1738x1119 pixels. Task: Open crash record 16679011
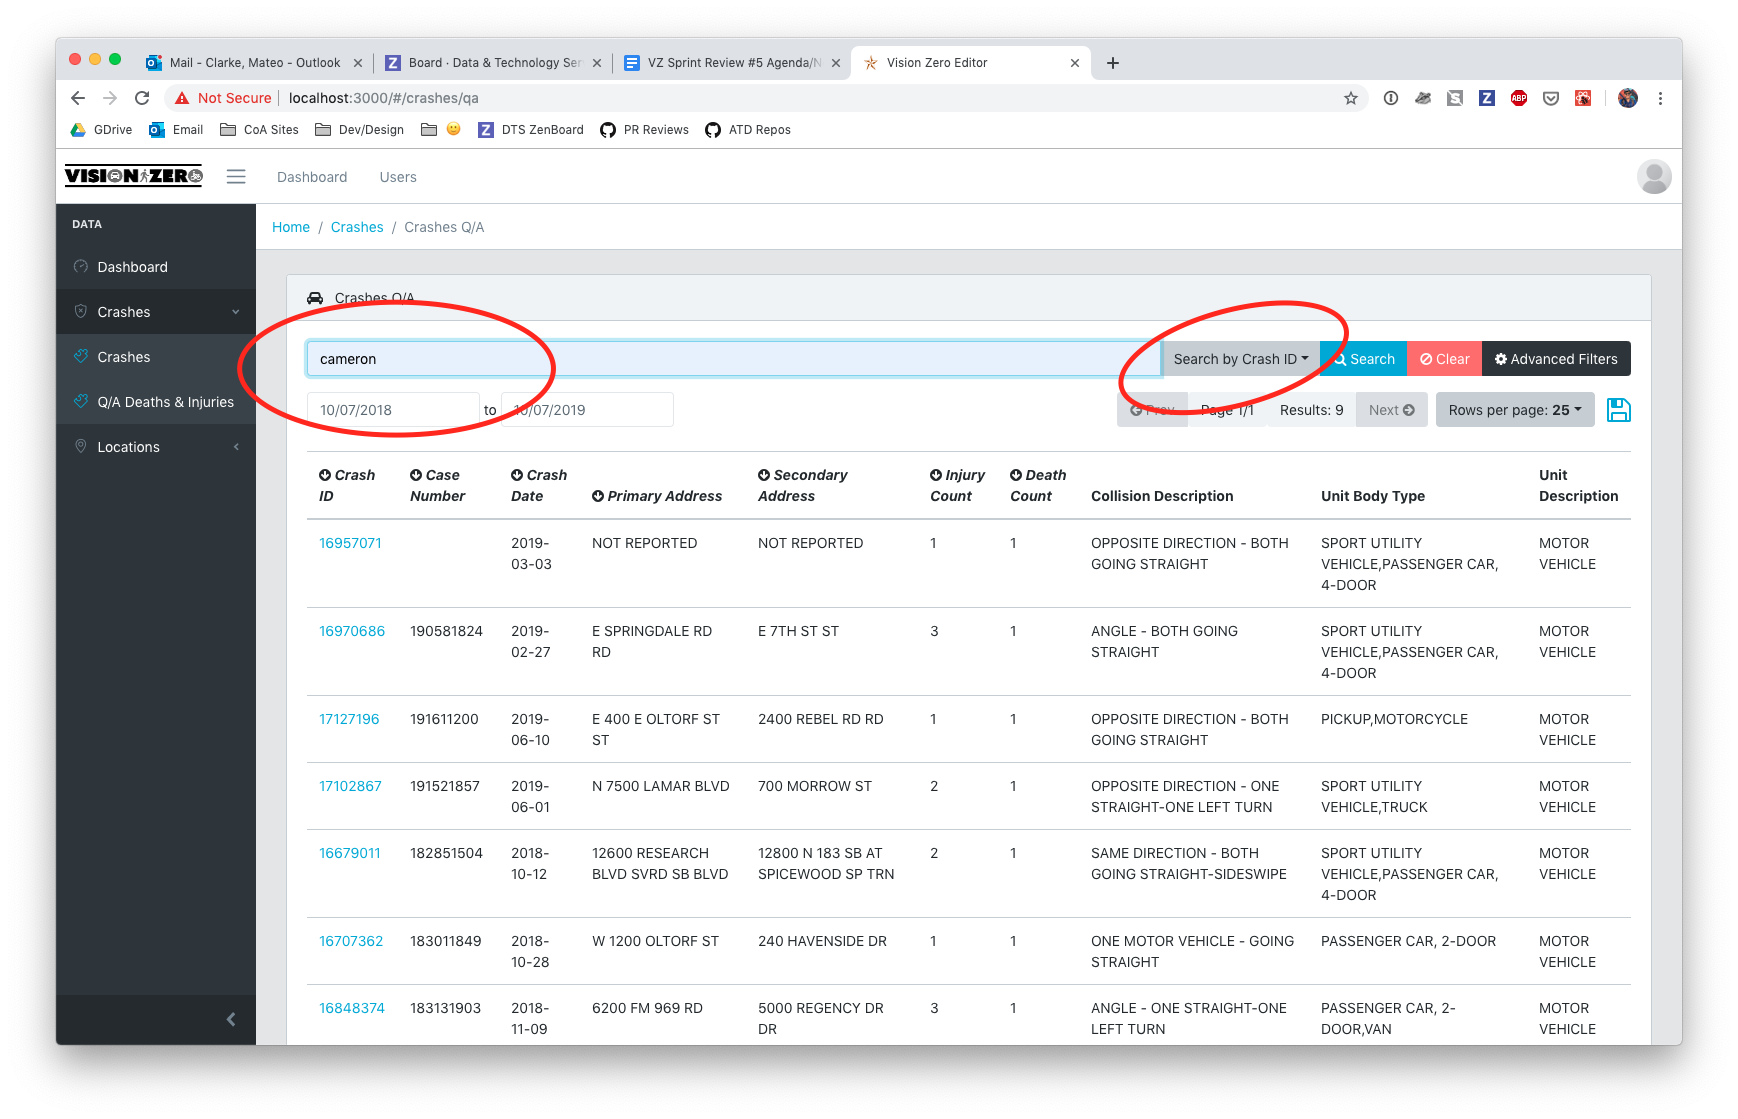pyautogui.click(x=349, y=853)
